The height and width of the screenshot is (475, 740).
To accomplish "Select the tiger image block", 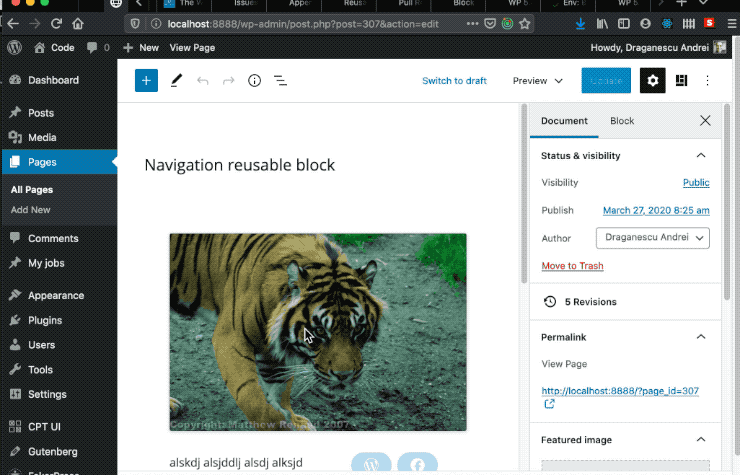I will [x=318, y=332].
